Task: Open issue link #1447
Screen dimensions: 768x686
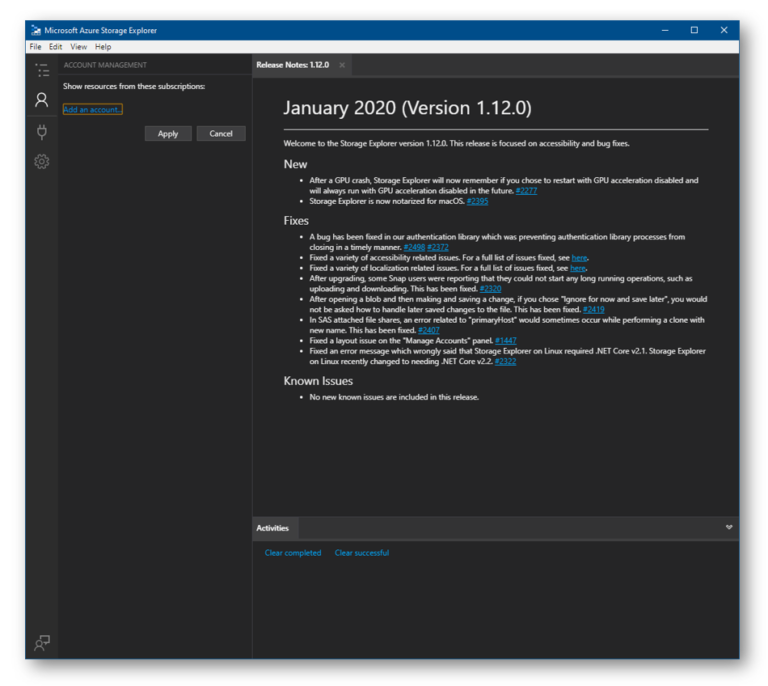Action: (506, 341)
